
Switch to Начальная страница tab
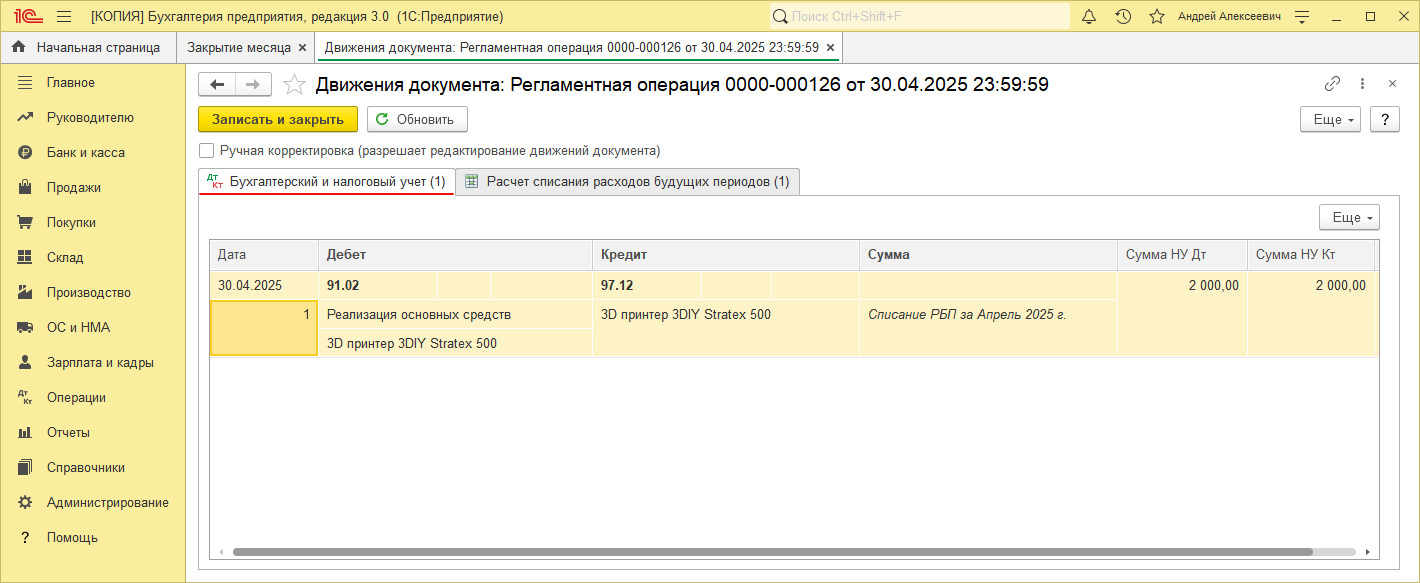88,47
